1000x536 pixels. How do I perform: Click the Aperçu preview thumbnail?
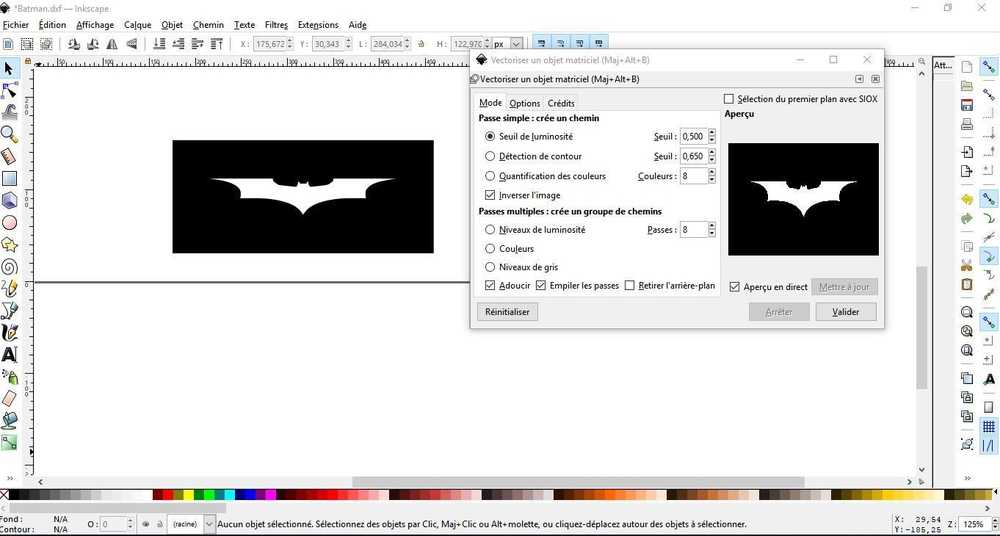point(803,199)
